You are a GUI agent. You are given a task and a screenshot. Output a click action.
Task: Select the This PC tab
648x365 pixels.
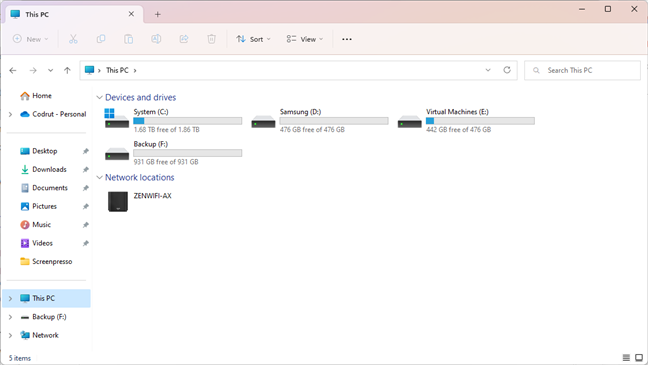74,14
